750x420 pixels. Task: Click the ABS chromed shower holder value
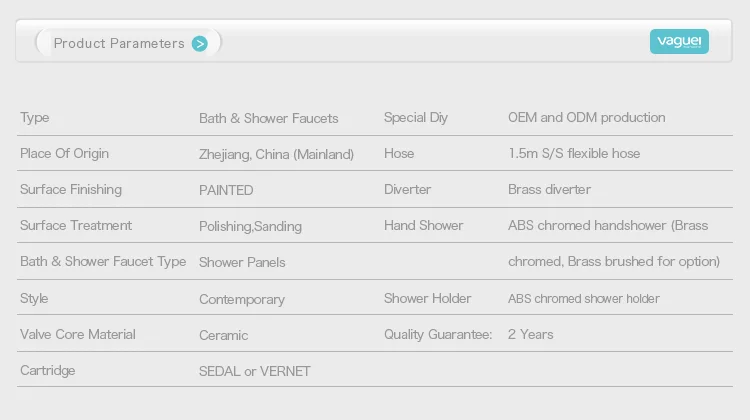(584, 299)
